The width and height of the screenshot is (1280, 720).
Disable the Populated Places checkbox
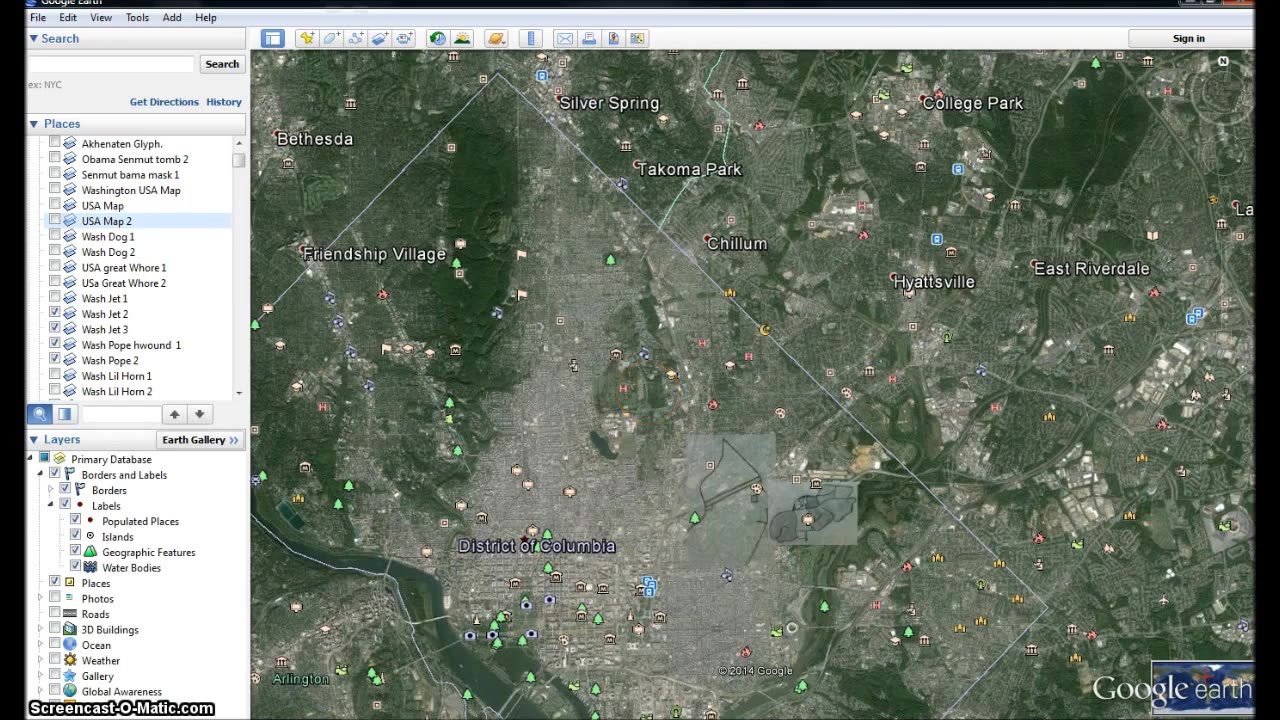click(x=75, y=520)
